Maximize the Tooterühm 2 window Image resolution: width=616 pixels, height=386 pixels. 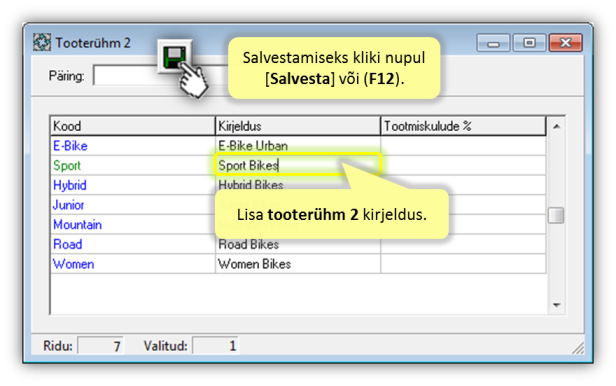tap(529, 43)
